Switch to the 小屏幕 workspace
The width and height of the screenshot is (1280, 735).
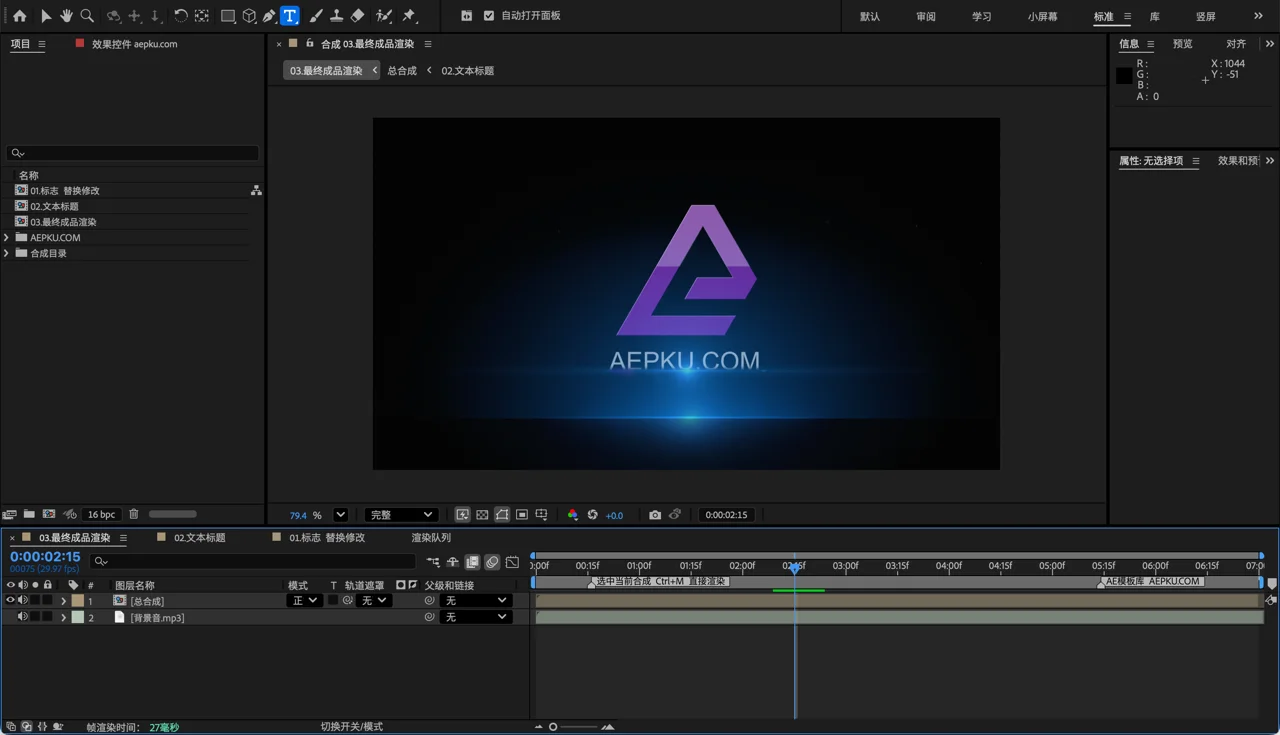pos(1043,17)
